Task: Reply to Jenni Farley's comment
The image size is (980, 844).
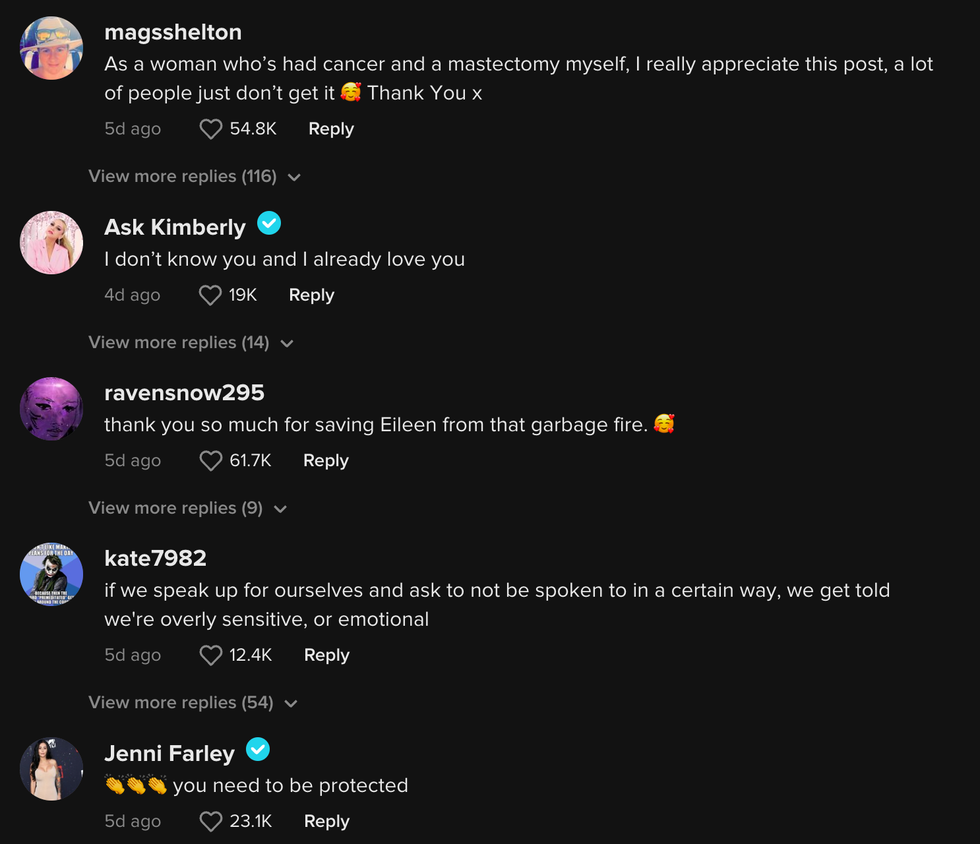Action: [x=326, y=821]
